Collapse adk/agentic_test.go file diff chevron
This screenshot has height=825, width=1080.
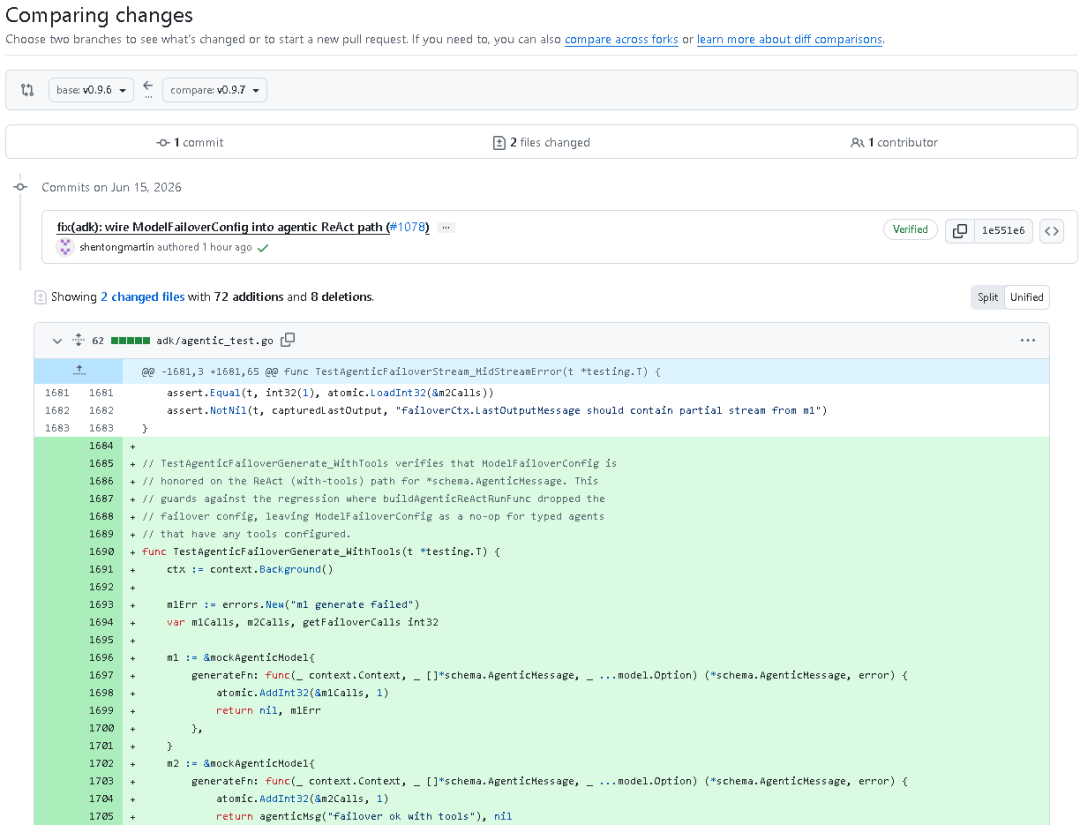(57, 340)
